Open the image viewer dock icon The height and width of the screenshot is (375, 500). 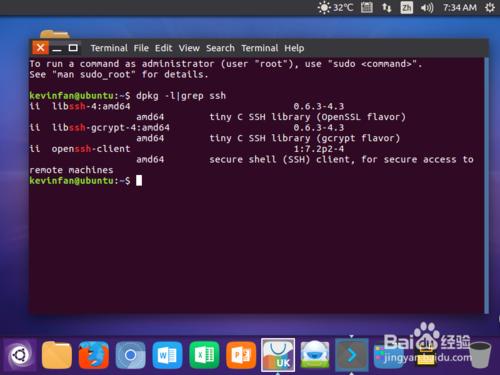click(315, 355)
